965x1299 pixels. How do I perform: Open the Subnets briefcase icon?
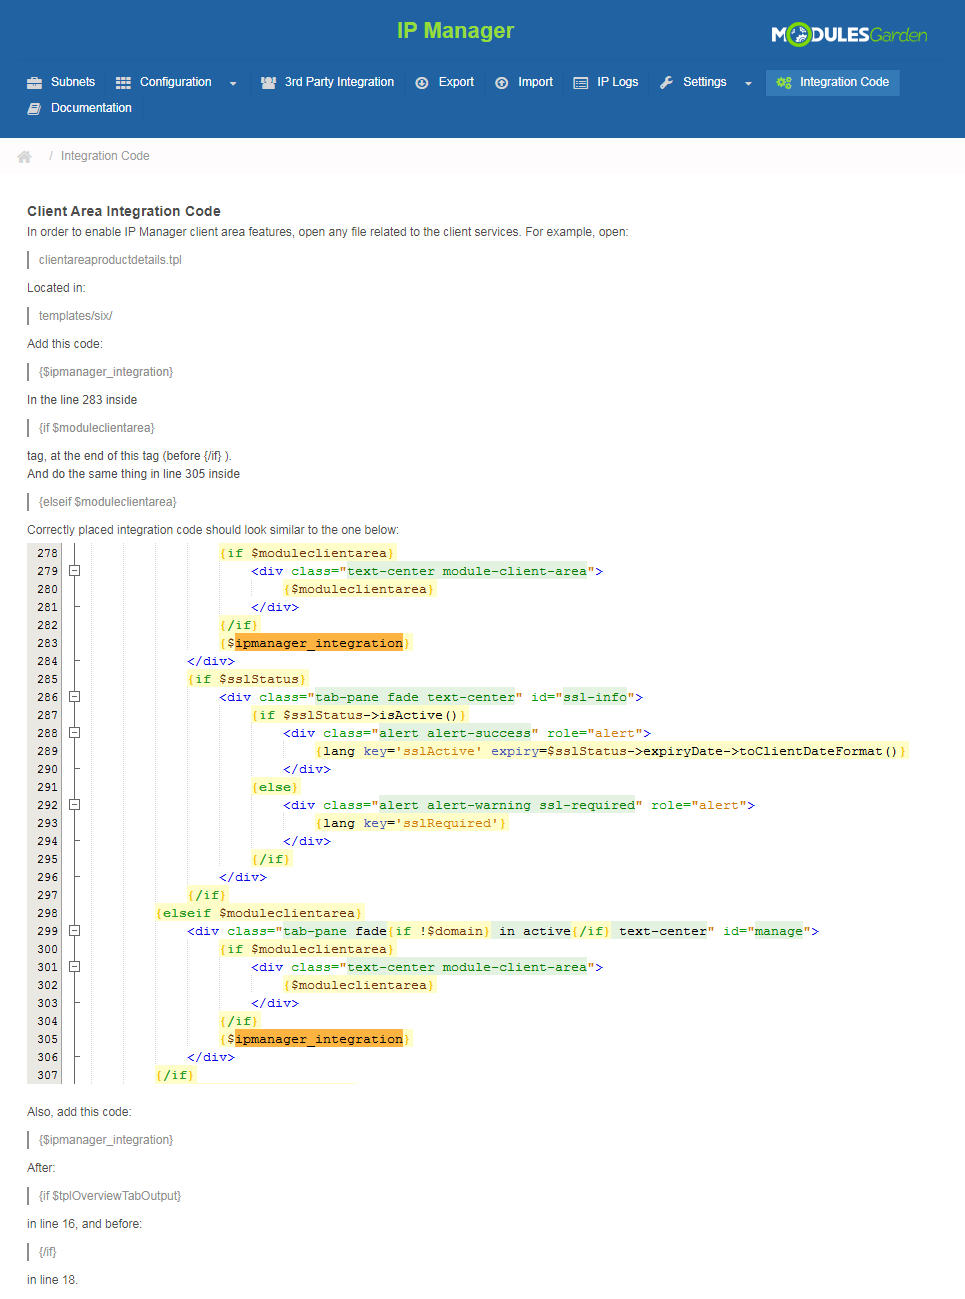point(34,83)
